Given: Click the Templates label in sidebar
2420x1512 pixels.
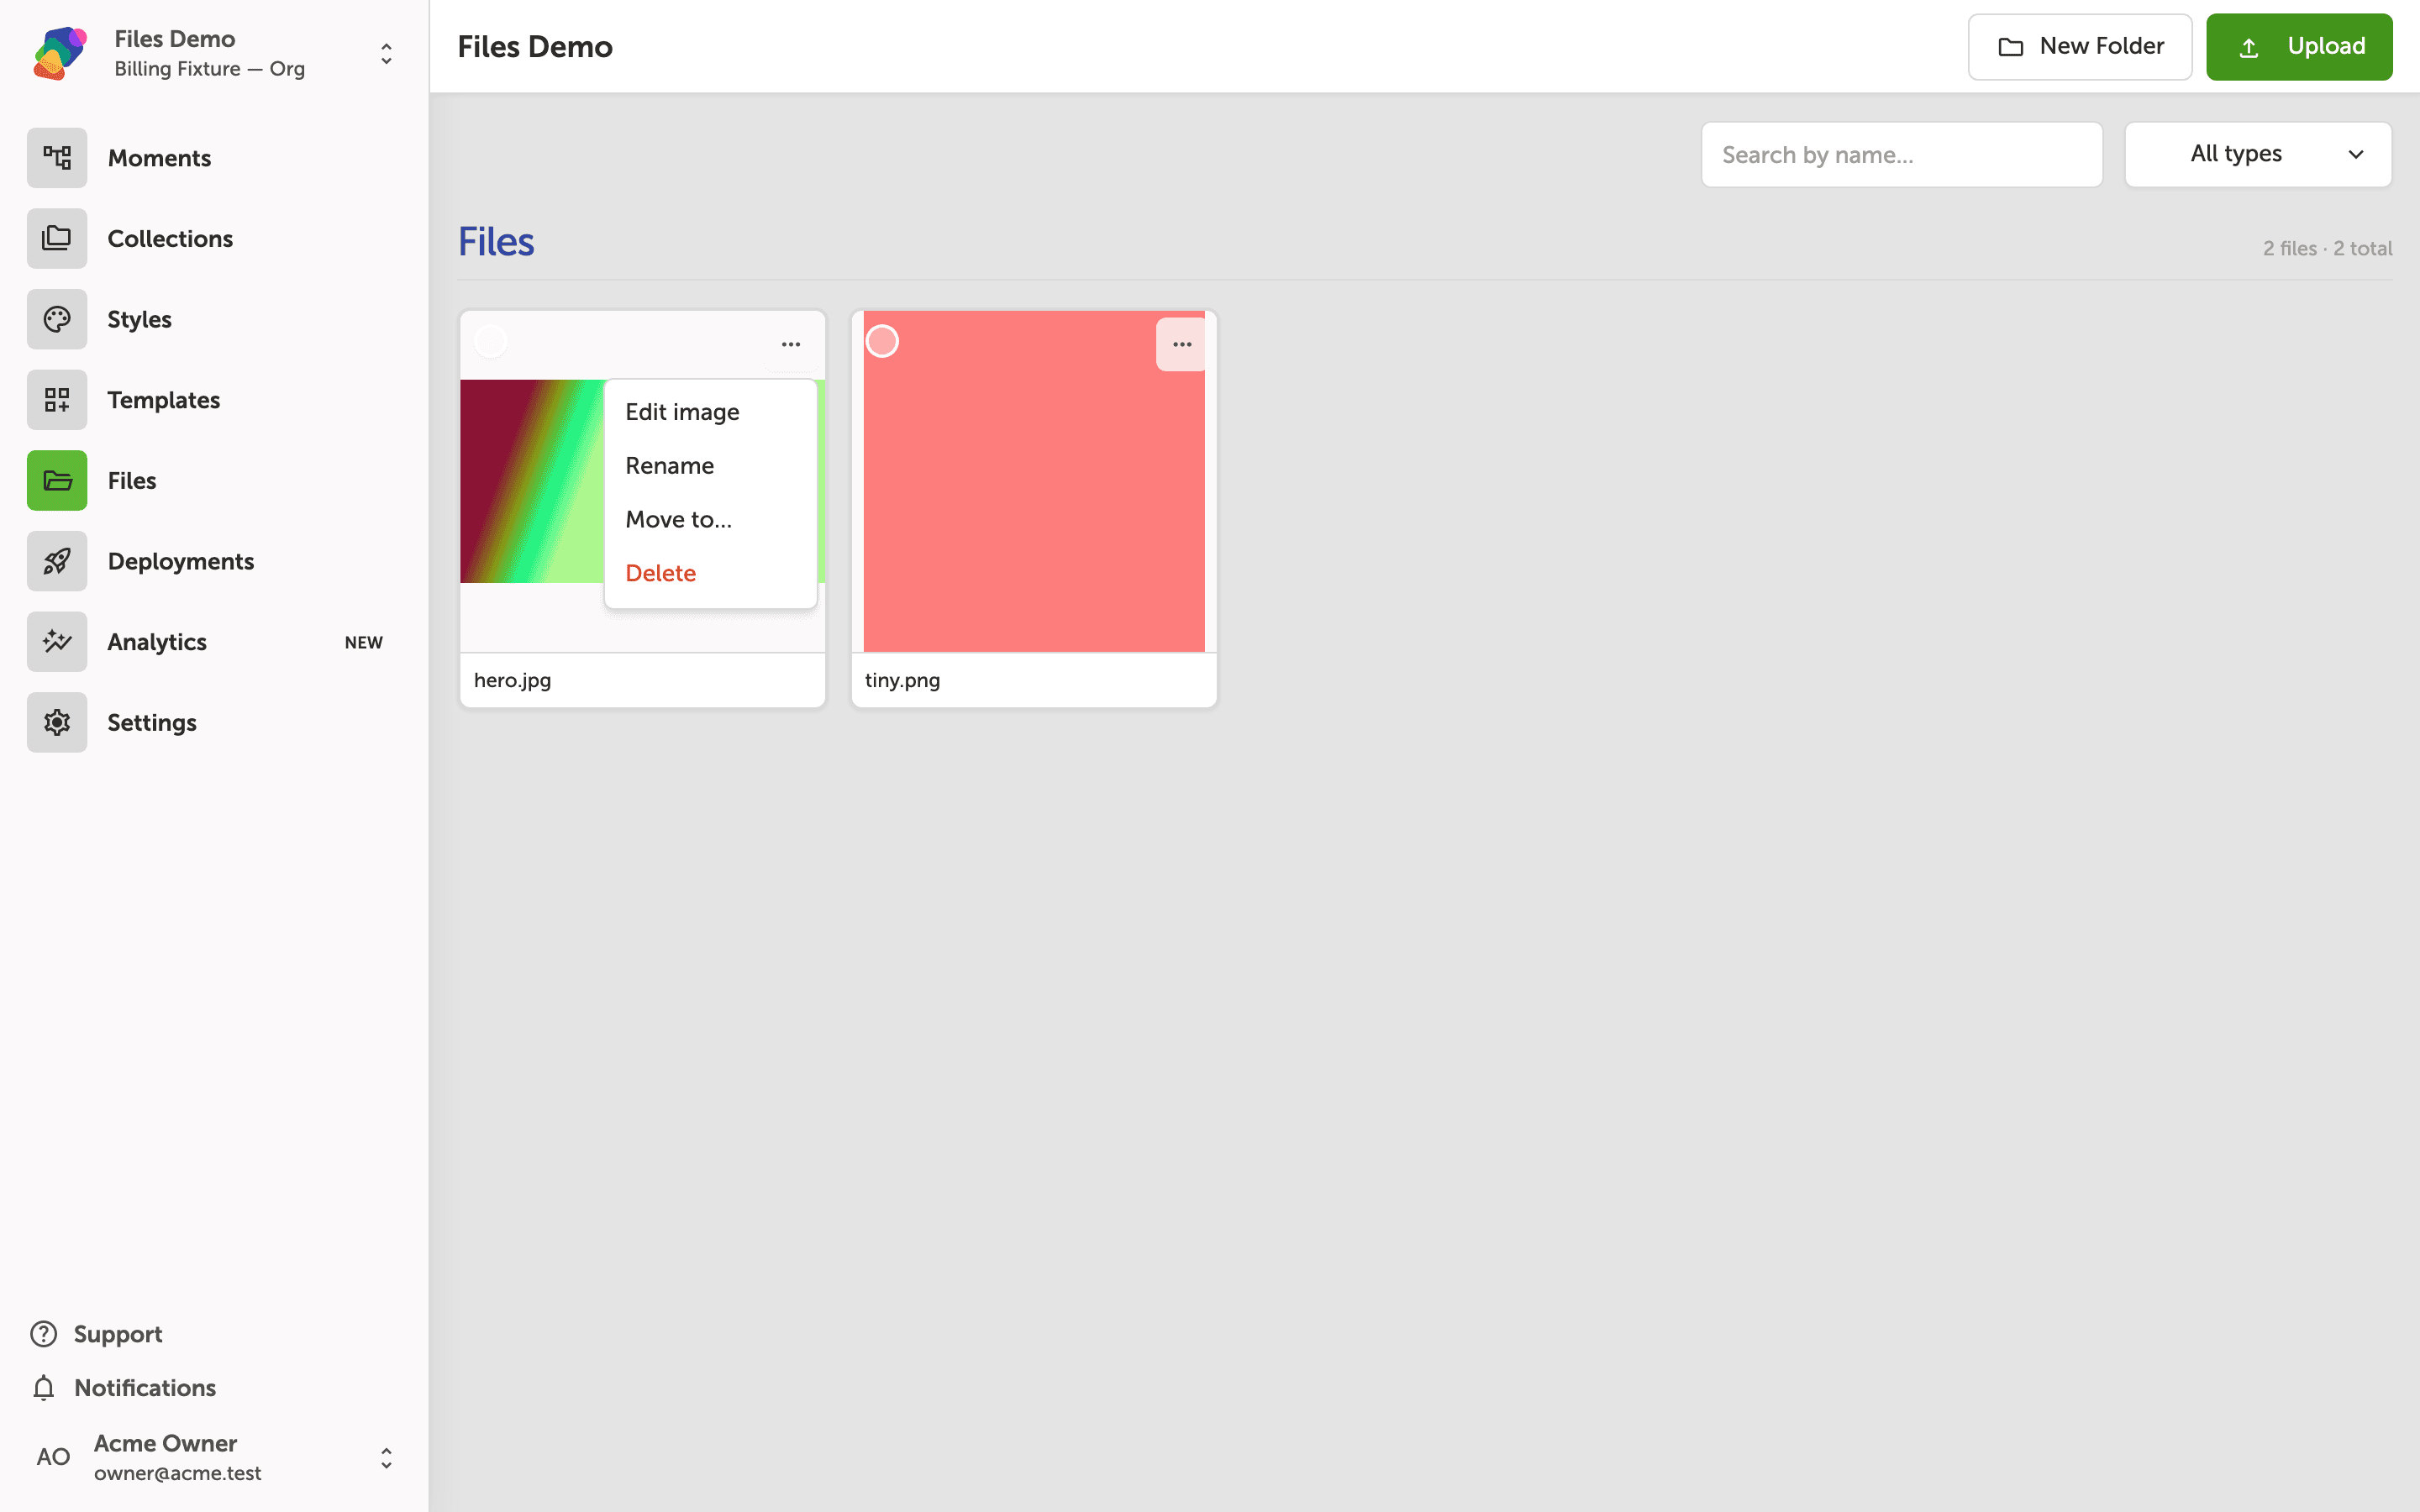Looking at the screenshot, I should point(164,400).
